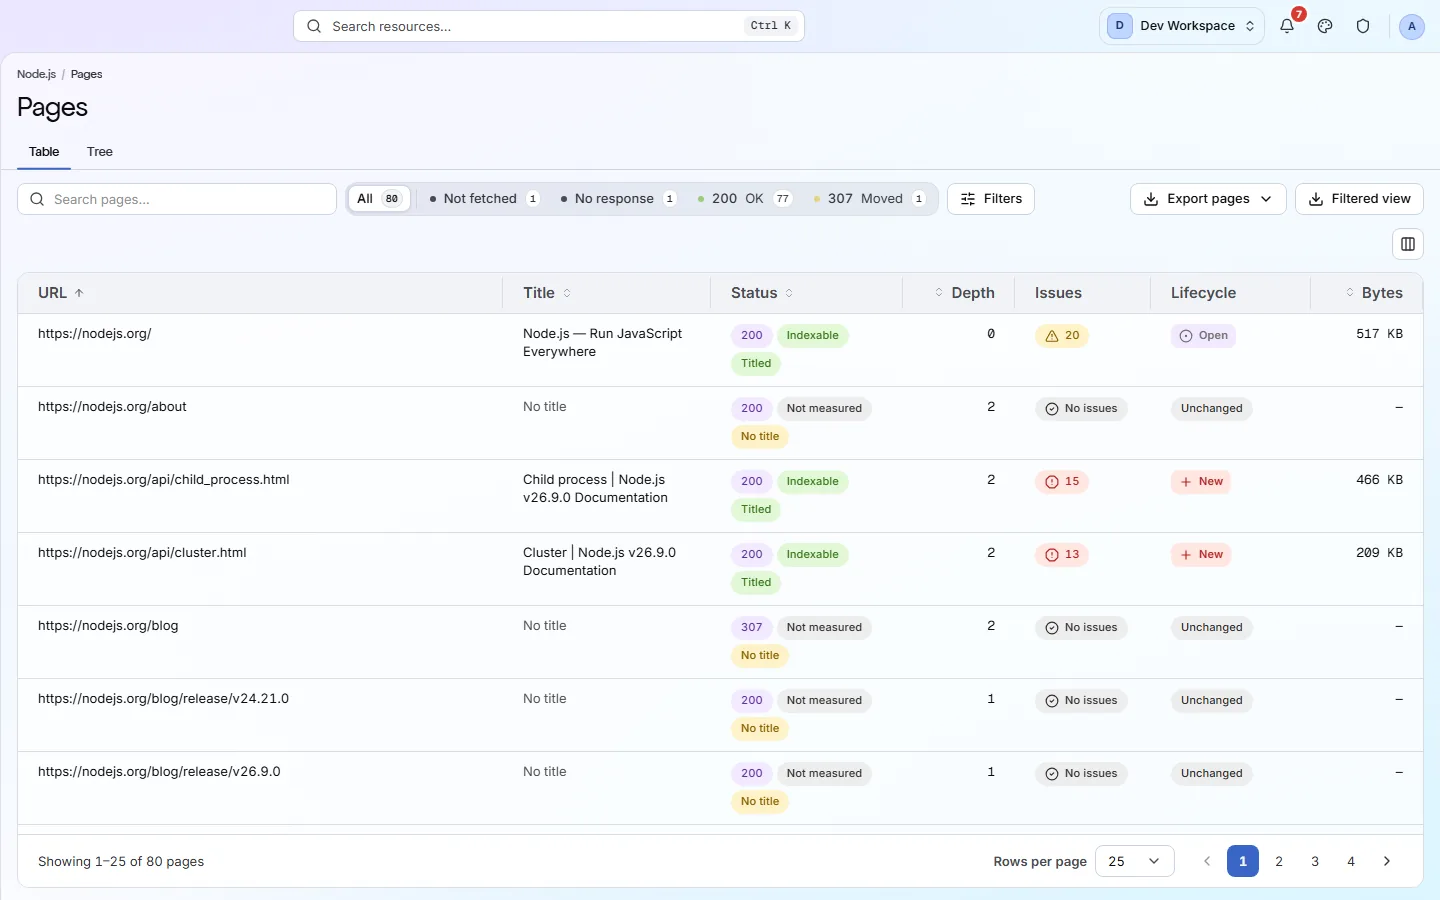
Task: Filter by 307 Moved status
Action: coord(869,199)
